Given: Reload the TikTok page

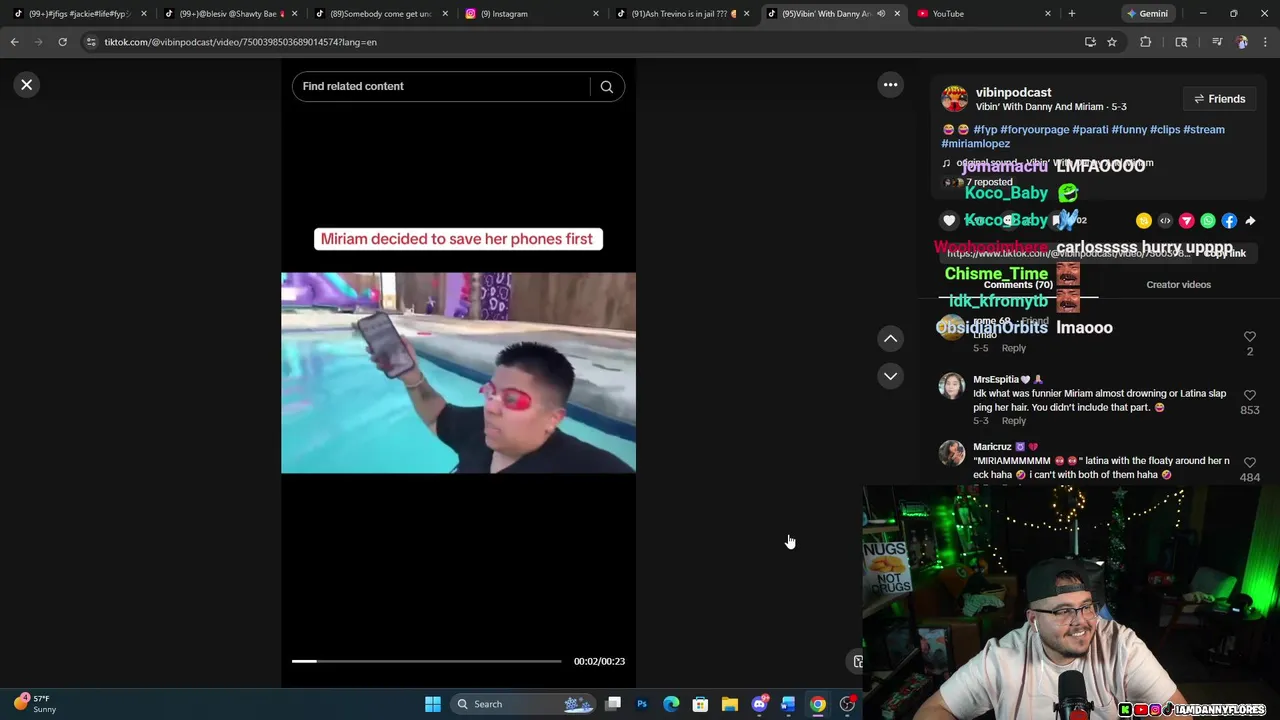Looking at the screenshot, I should coord(62,42).
